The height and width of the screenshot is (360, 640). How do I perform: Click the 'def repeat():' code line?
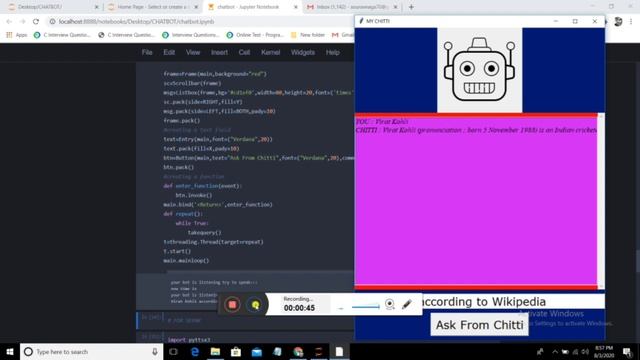tap(183, 214)
